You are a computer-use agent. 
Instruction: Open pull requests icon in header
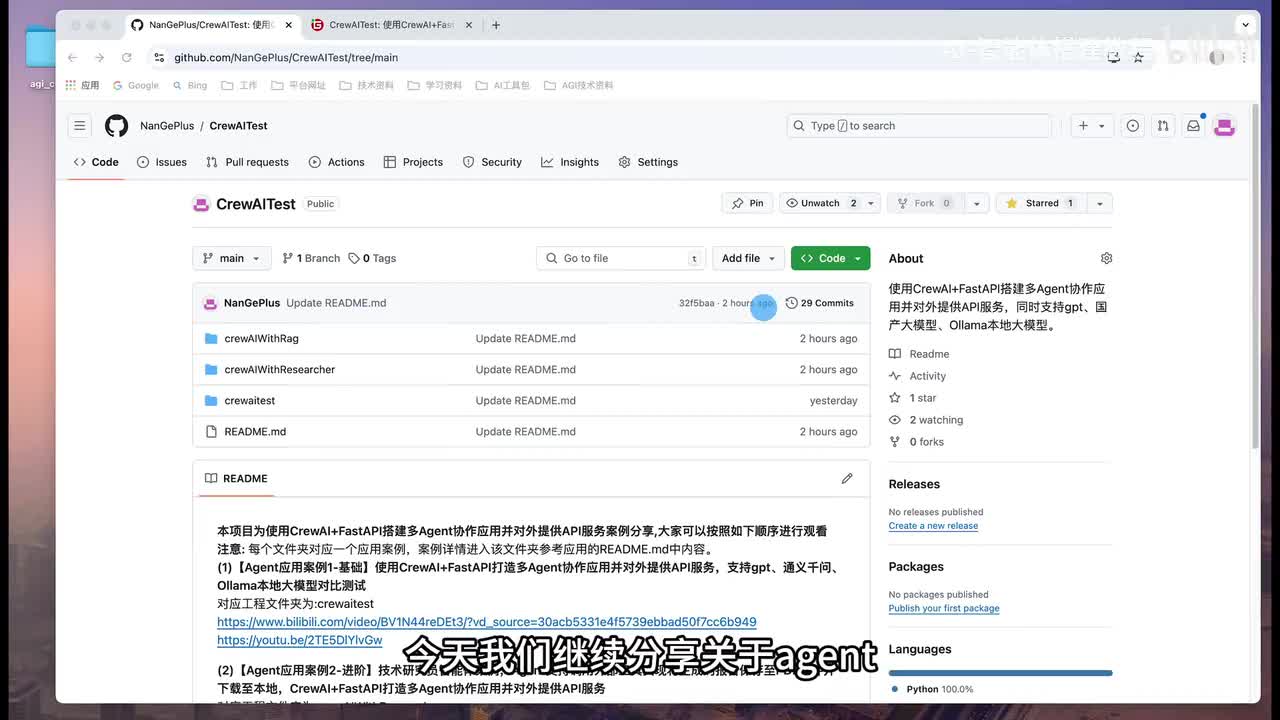[x=1163, y=126]
